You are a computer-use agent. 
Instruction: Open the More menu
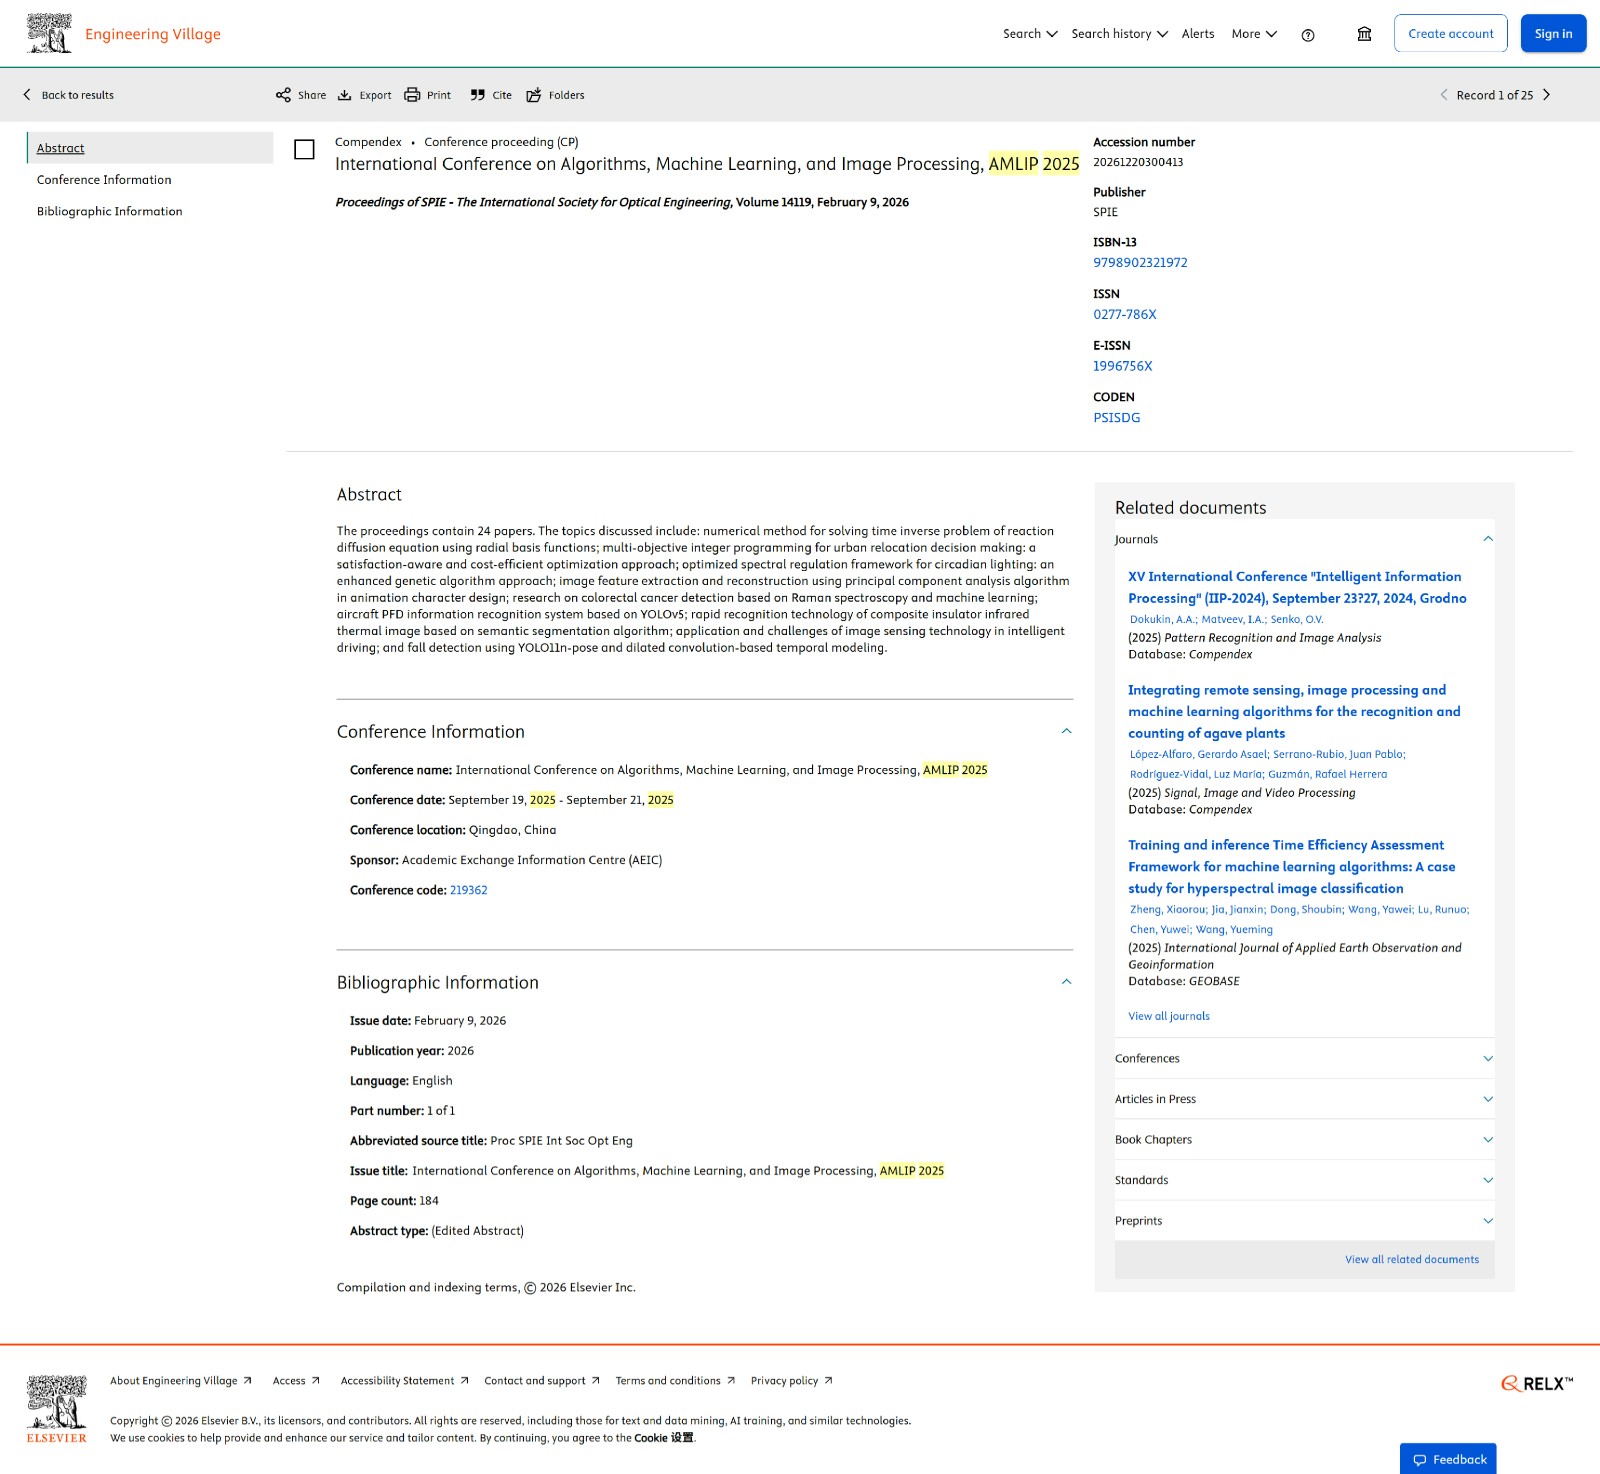point(1254,34)
